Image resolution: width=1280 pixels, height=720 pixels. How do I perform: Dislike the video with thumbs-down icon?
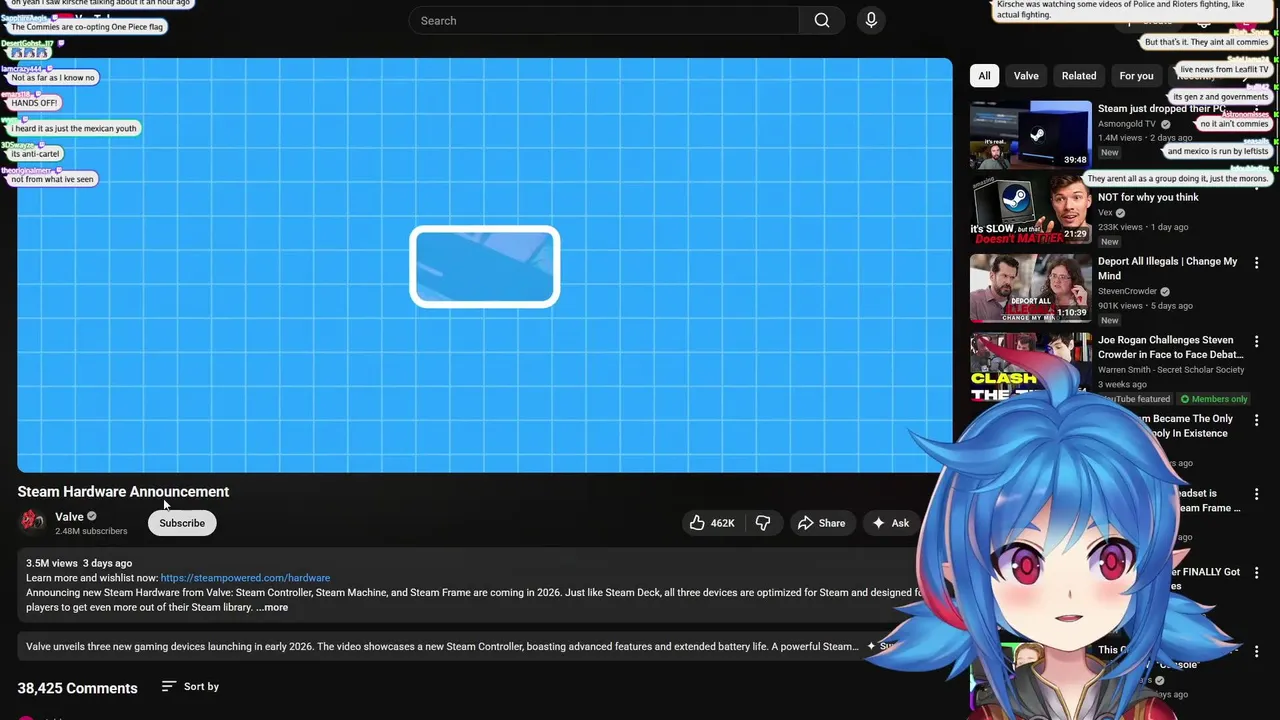763,523
